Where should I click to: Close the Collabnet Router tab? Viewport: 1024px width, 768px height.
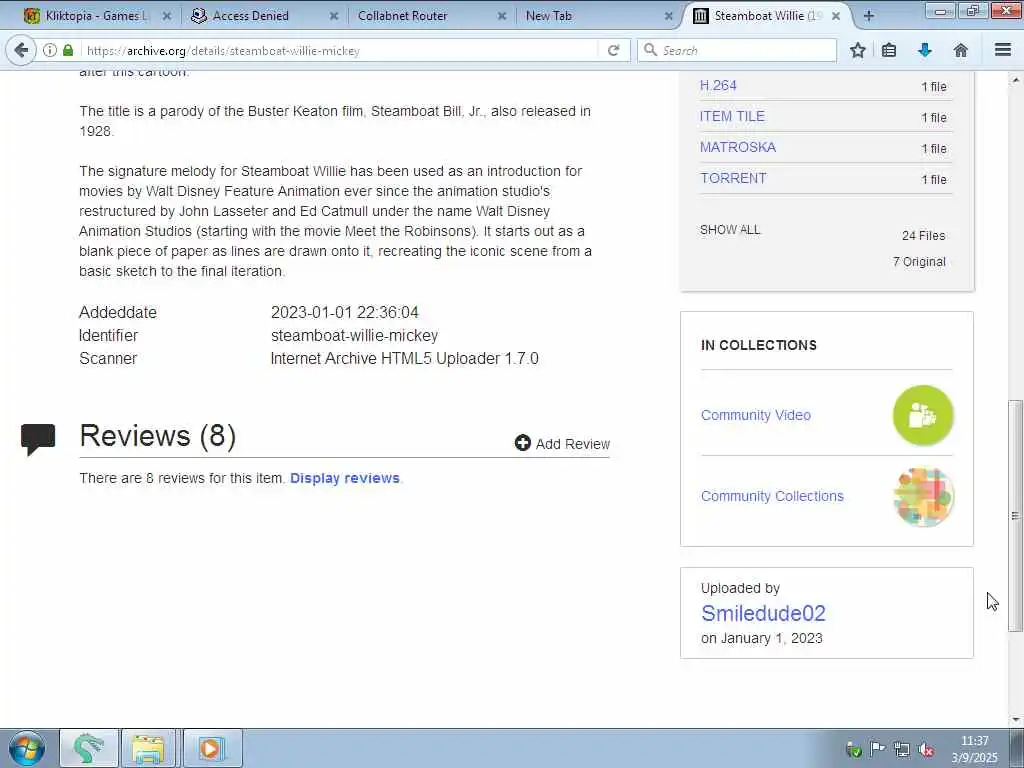coord(502,16)
